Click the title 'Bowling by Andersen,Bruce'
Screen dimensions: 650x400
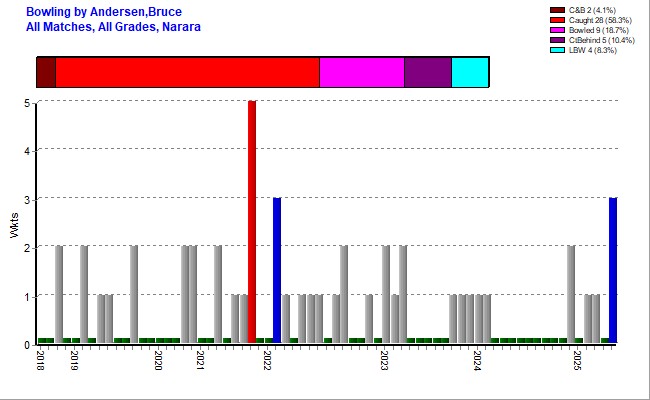tap(104, 12)
